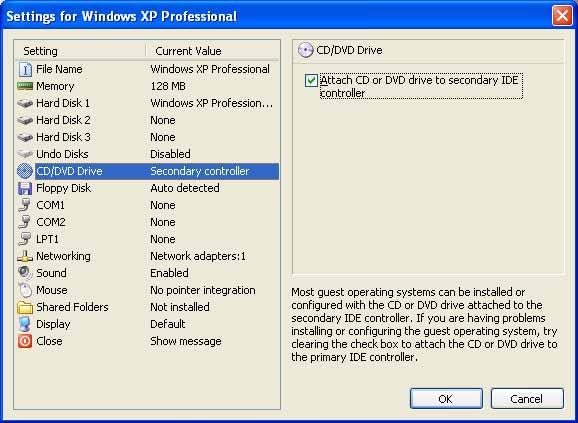
Task: Uncheck Attach CD or DVD drive checkbox
Action: click(311, 80)
